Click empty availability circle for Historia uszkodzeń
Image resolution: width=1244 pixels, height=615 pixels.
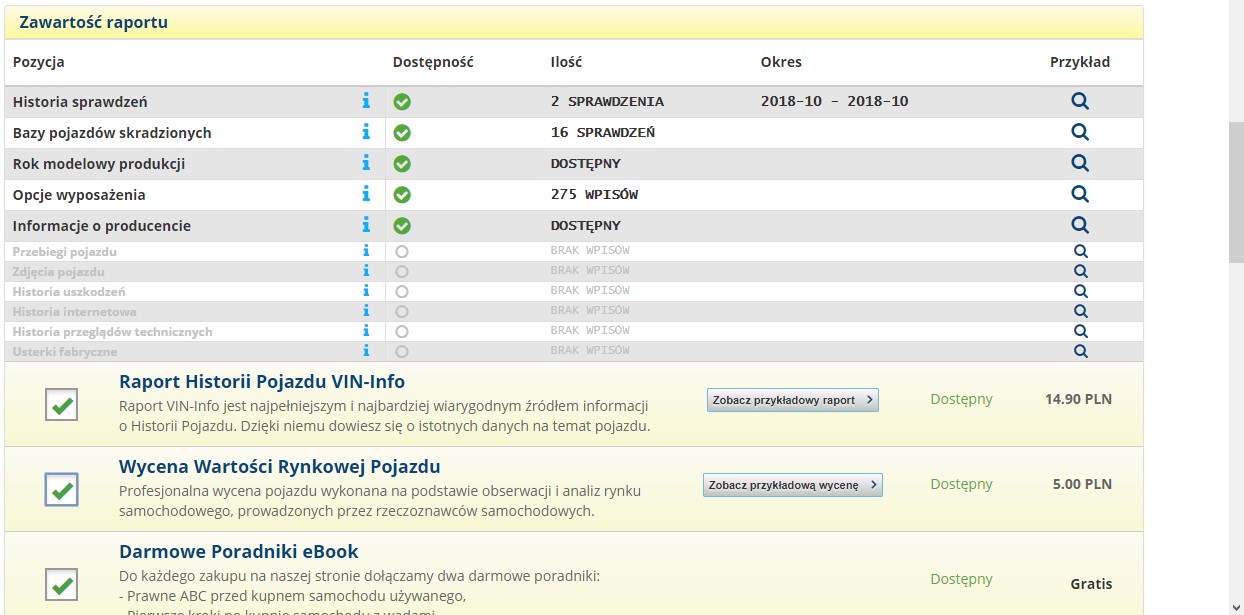[x=402, y=292]
